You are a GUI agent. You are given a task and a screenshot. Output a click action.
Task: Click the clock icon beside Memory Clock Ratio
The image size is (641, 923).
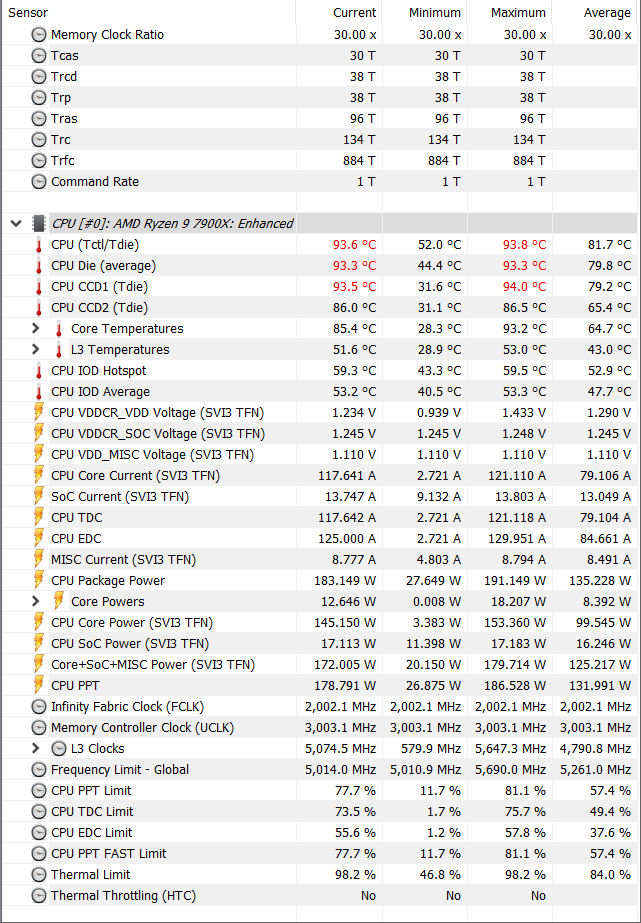(39, 35)
